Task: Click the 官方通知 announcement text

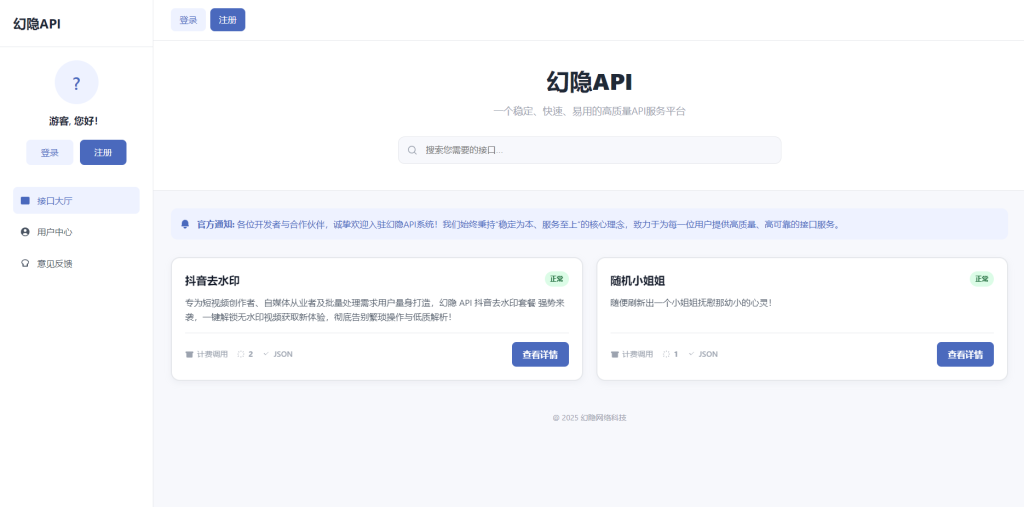Action: (x=519, y=224)
